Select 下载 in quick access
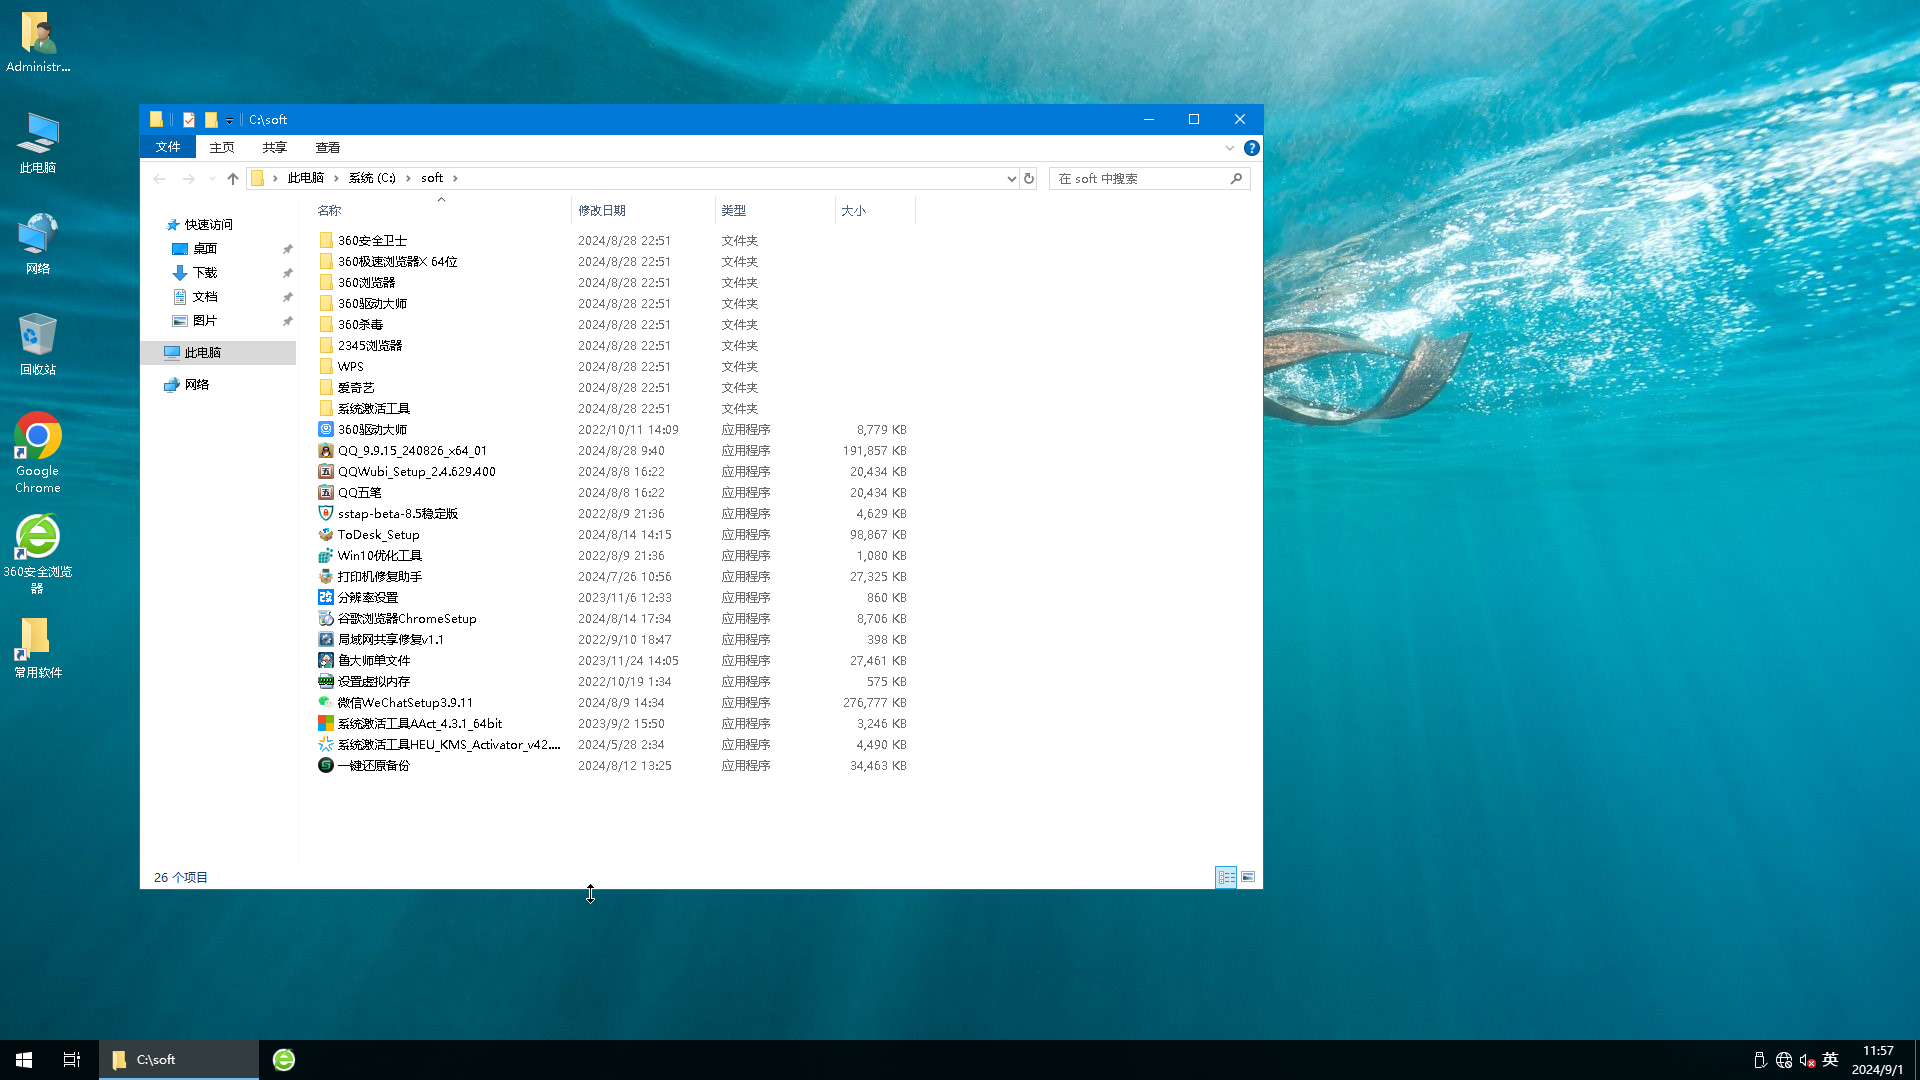 (205, 272)
